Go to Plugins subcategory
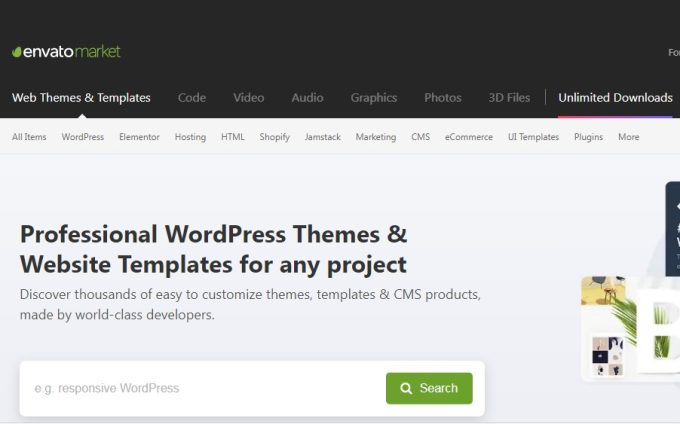The height and width of the screenshot is (424, 680). click(x=588, y=137)
